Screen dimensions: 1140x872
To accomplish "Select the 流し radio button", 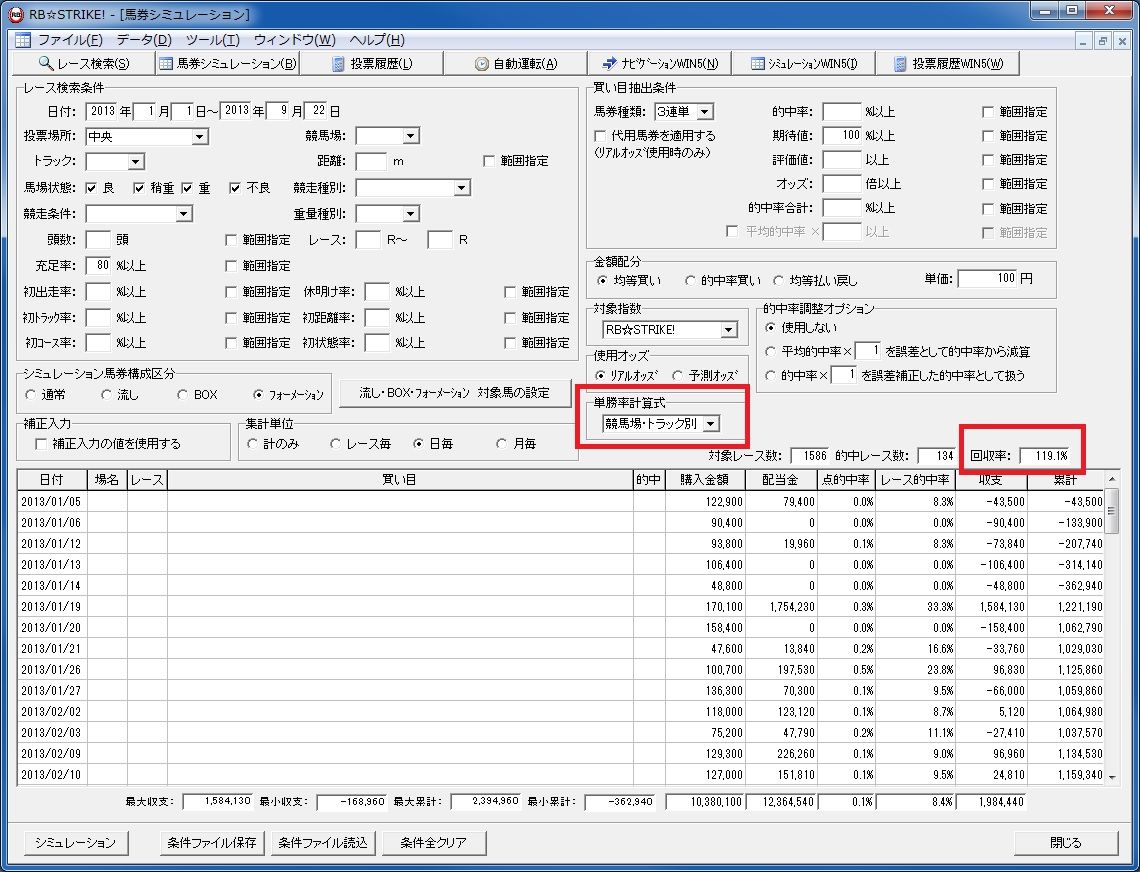I will 106,395.
